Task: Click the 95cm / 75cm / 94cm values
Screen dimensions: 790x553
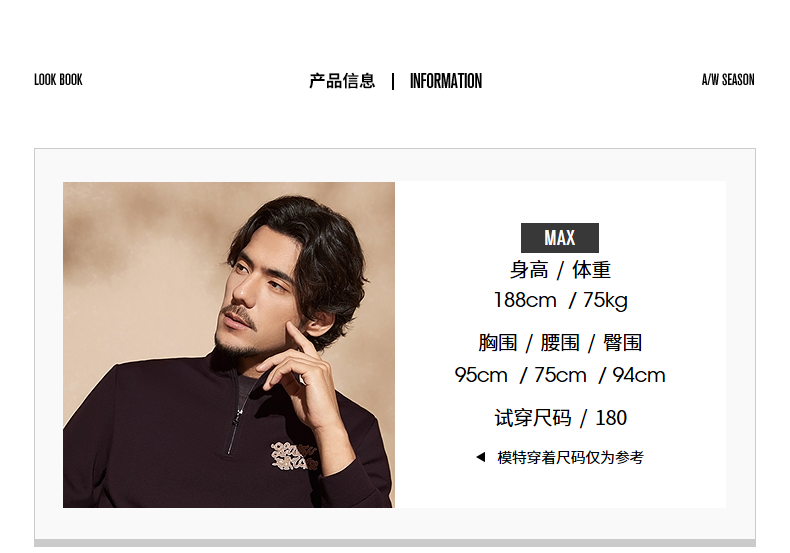Action: pos(560,375)
